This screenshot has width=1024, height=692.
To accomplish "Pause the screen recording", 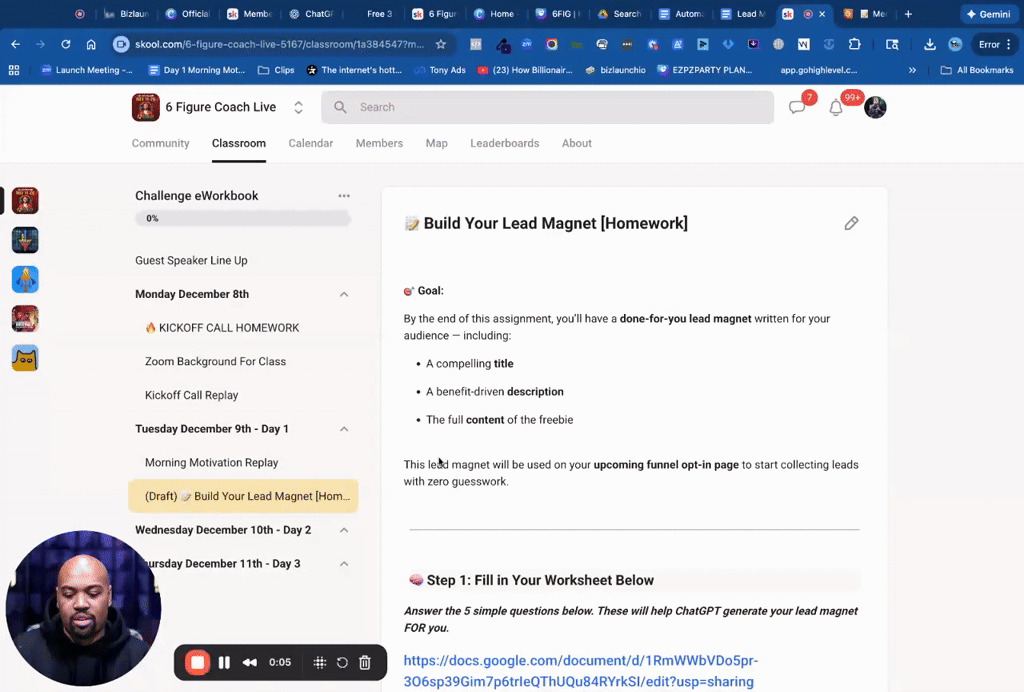I will 224,662.
